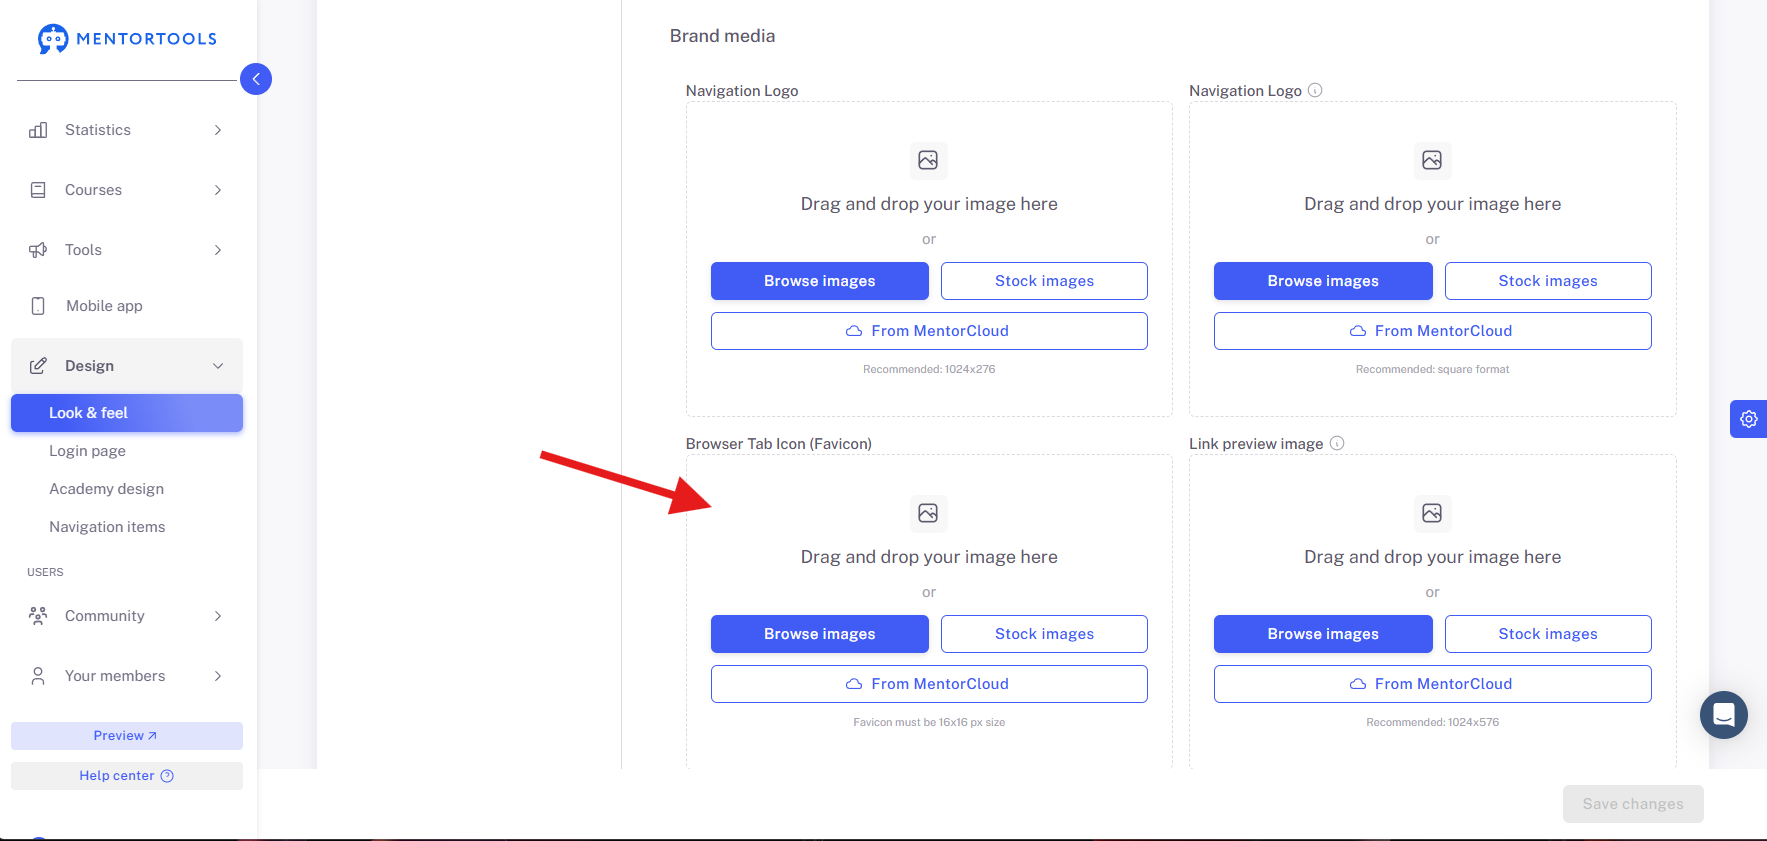Click the info icon beside Link preview image
The width and height of the screenshot is (1767, 841).
pos(1337,443)
